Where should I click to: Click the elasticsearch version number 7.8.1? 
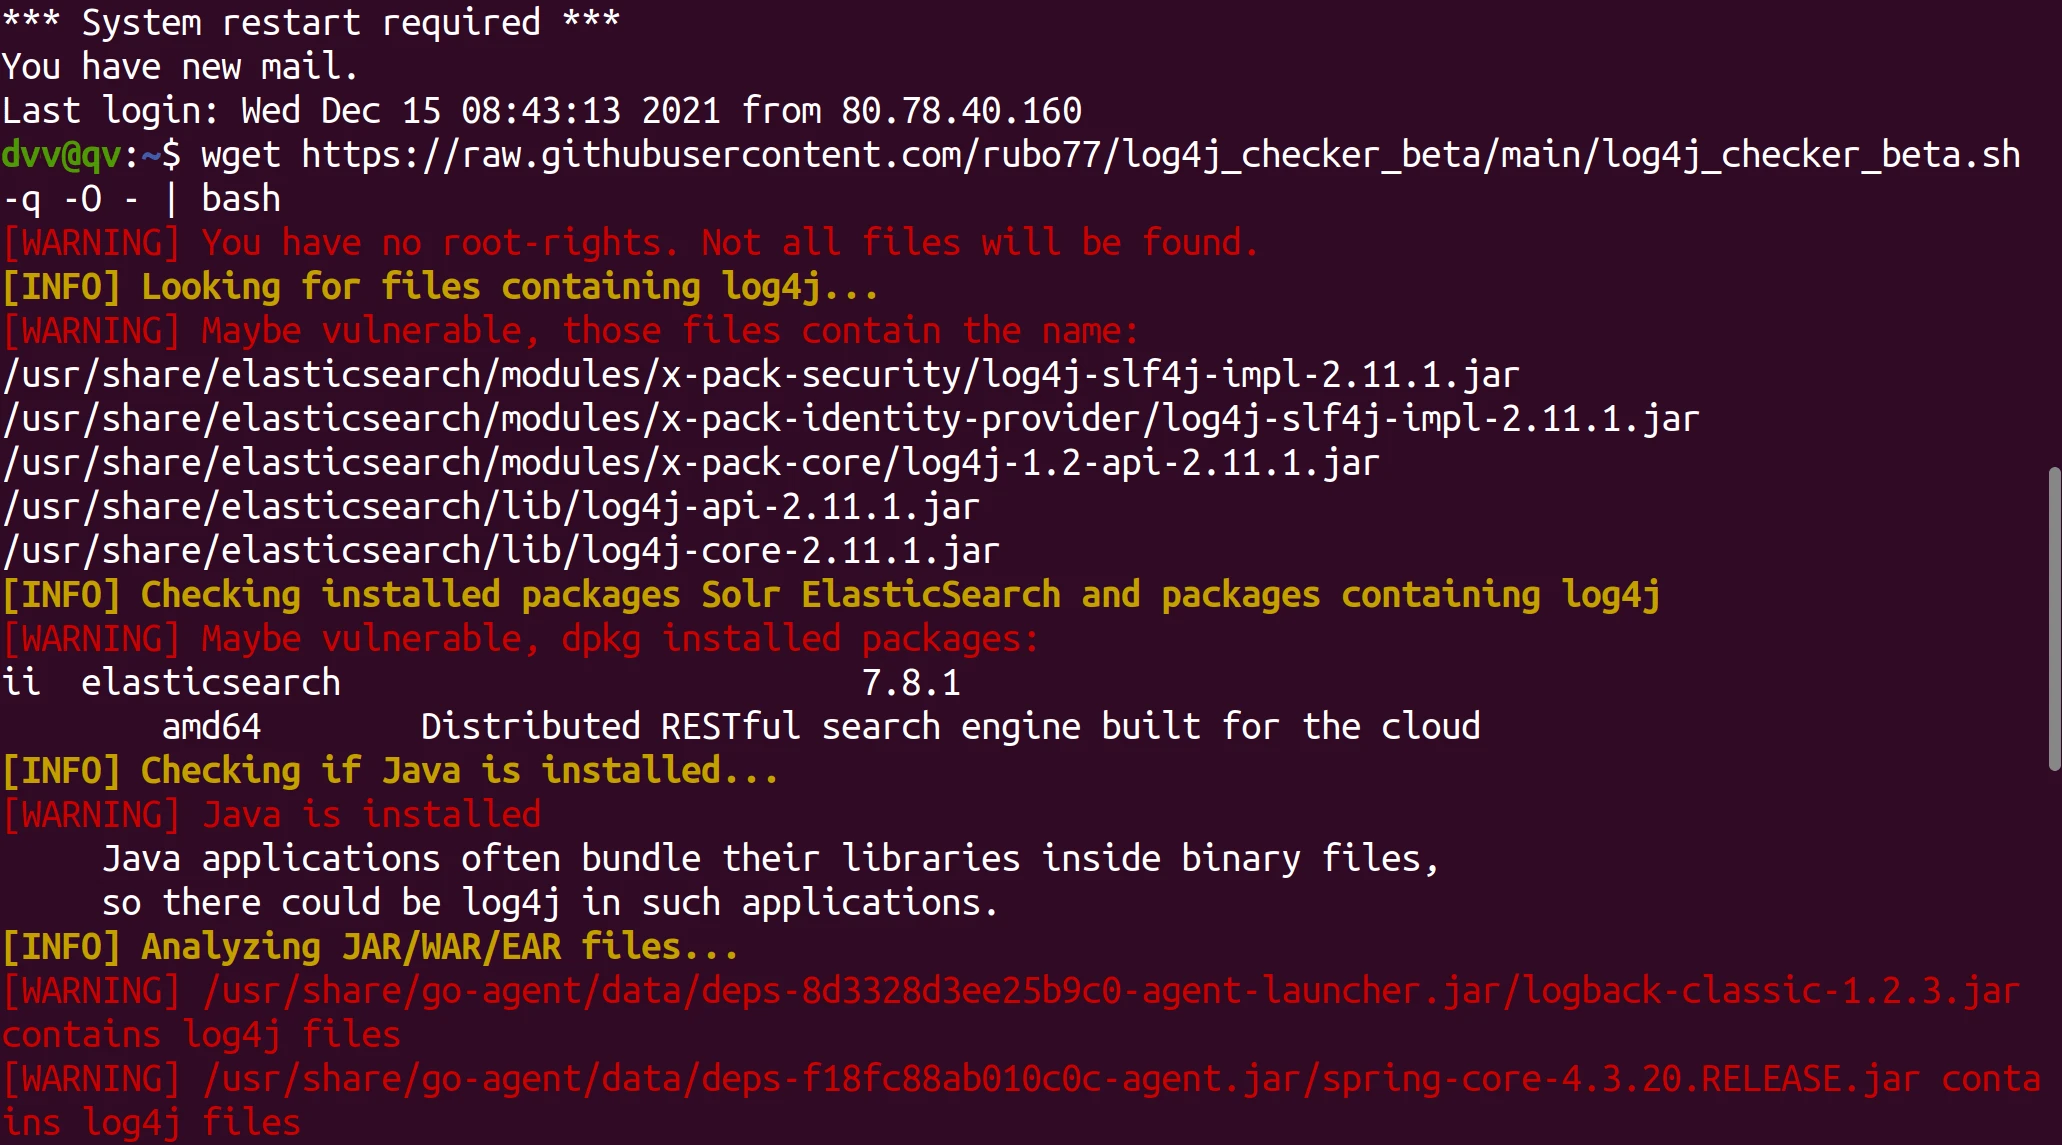[x=911, y=683]
